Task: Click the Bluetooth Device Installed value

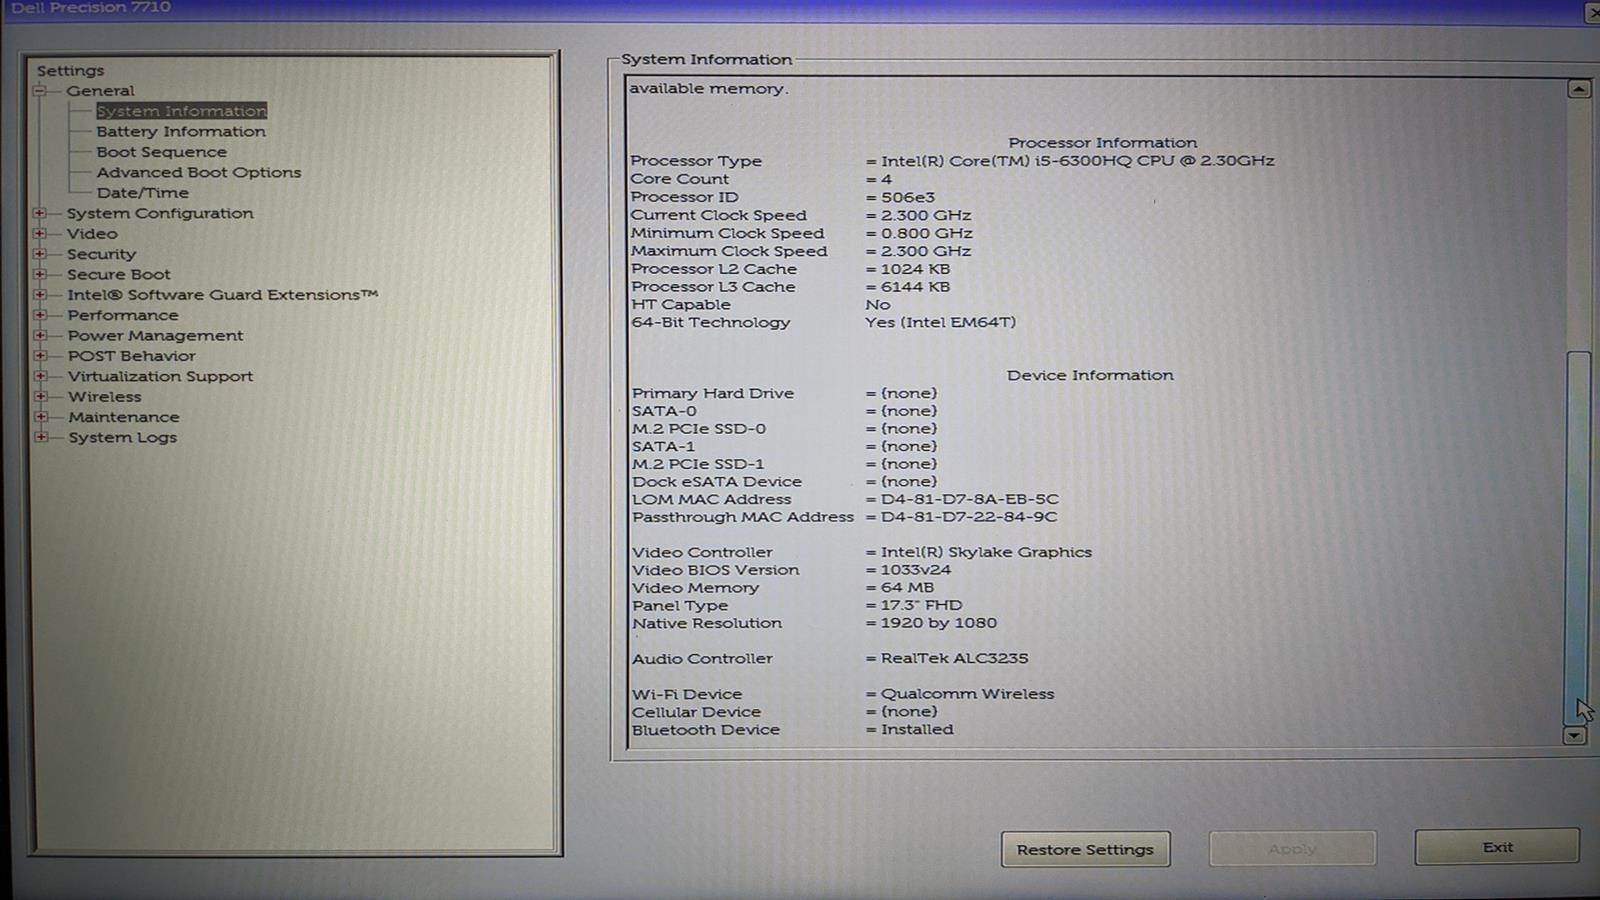Action: coord(917,730)
